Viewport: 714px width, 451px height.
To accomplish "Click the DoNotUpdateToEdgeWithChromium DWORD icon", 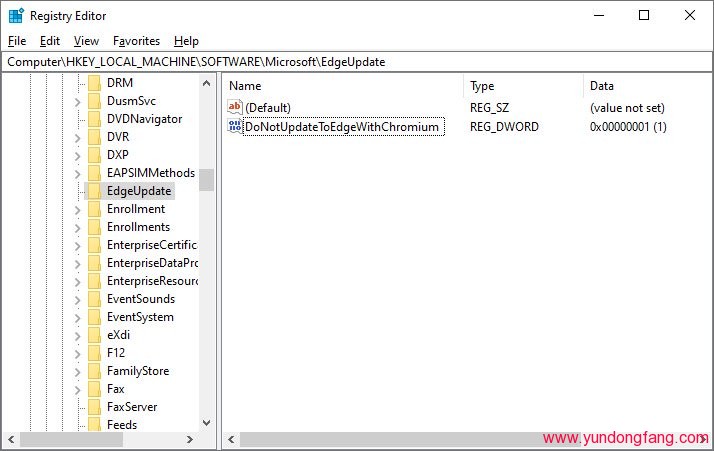I will (x=235, y=126).
